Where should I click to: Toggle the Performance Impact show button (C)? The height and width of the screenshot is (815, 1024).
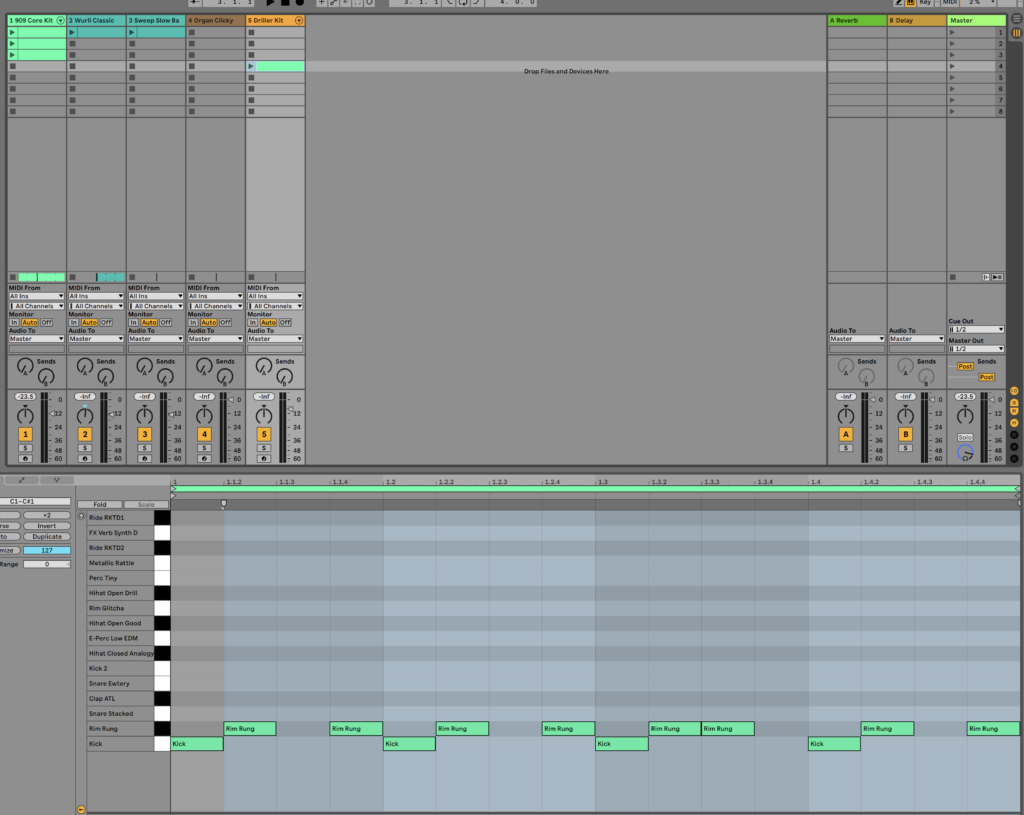pyautogui.click(x=1014, y=458)
